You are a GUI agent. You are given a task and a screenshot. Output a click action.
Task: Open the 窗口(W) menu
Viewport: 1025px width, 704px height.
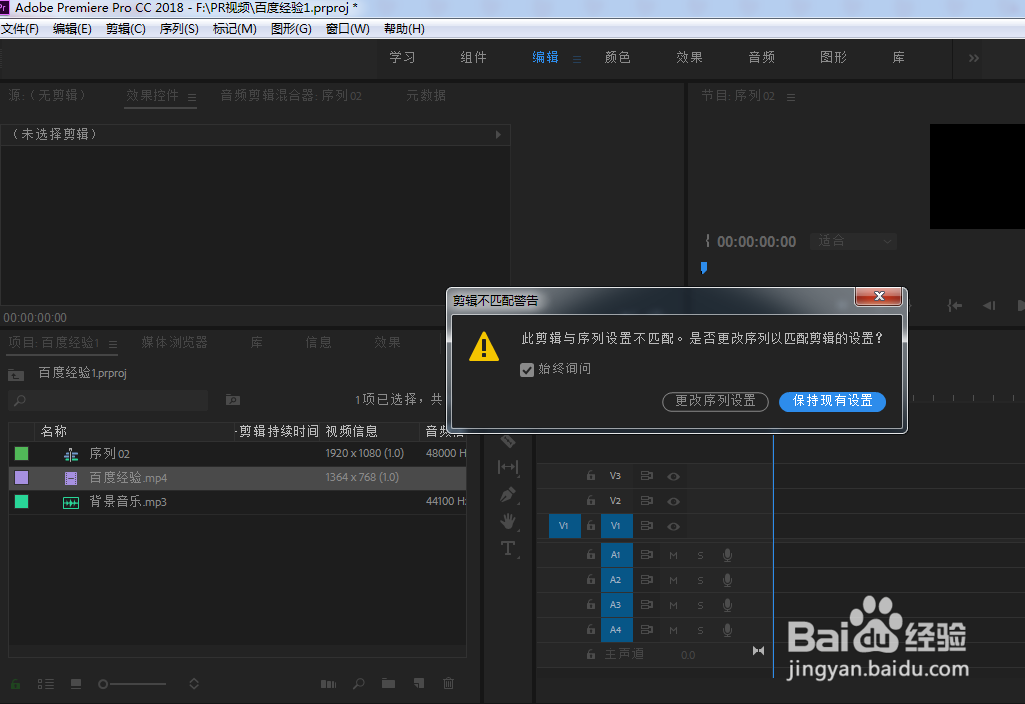[348, 29]
